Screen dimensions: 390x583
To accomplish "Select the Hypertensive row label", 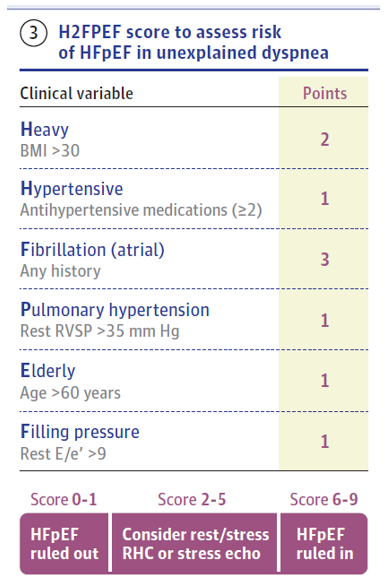I will [x=72, y=189].
